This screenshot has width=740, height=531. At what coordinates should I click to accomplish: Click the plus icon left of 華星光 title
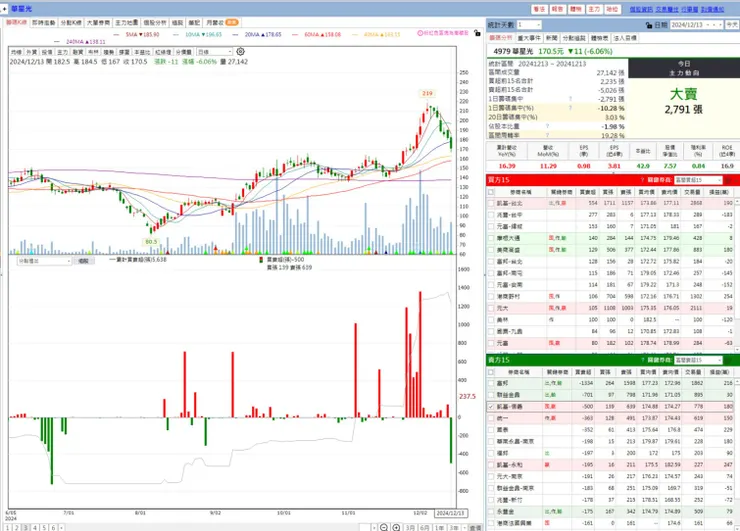(4, 9)
